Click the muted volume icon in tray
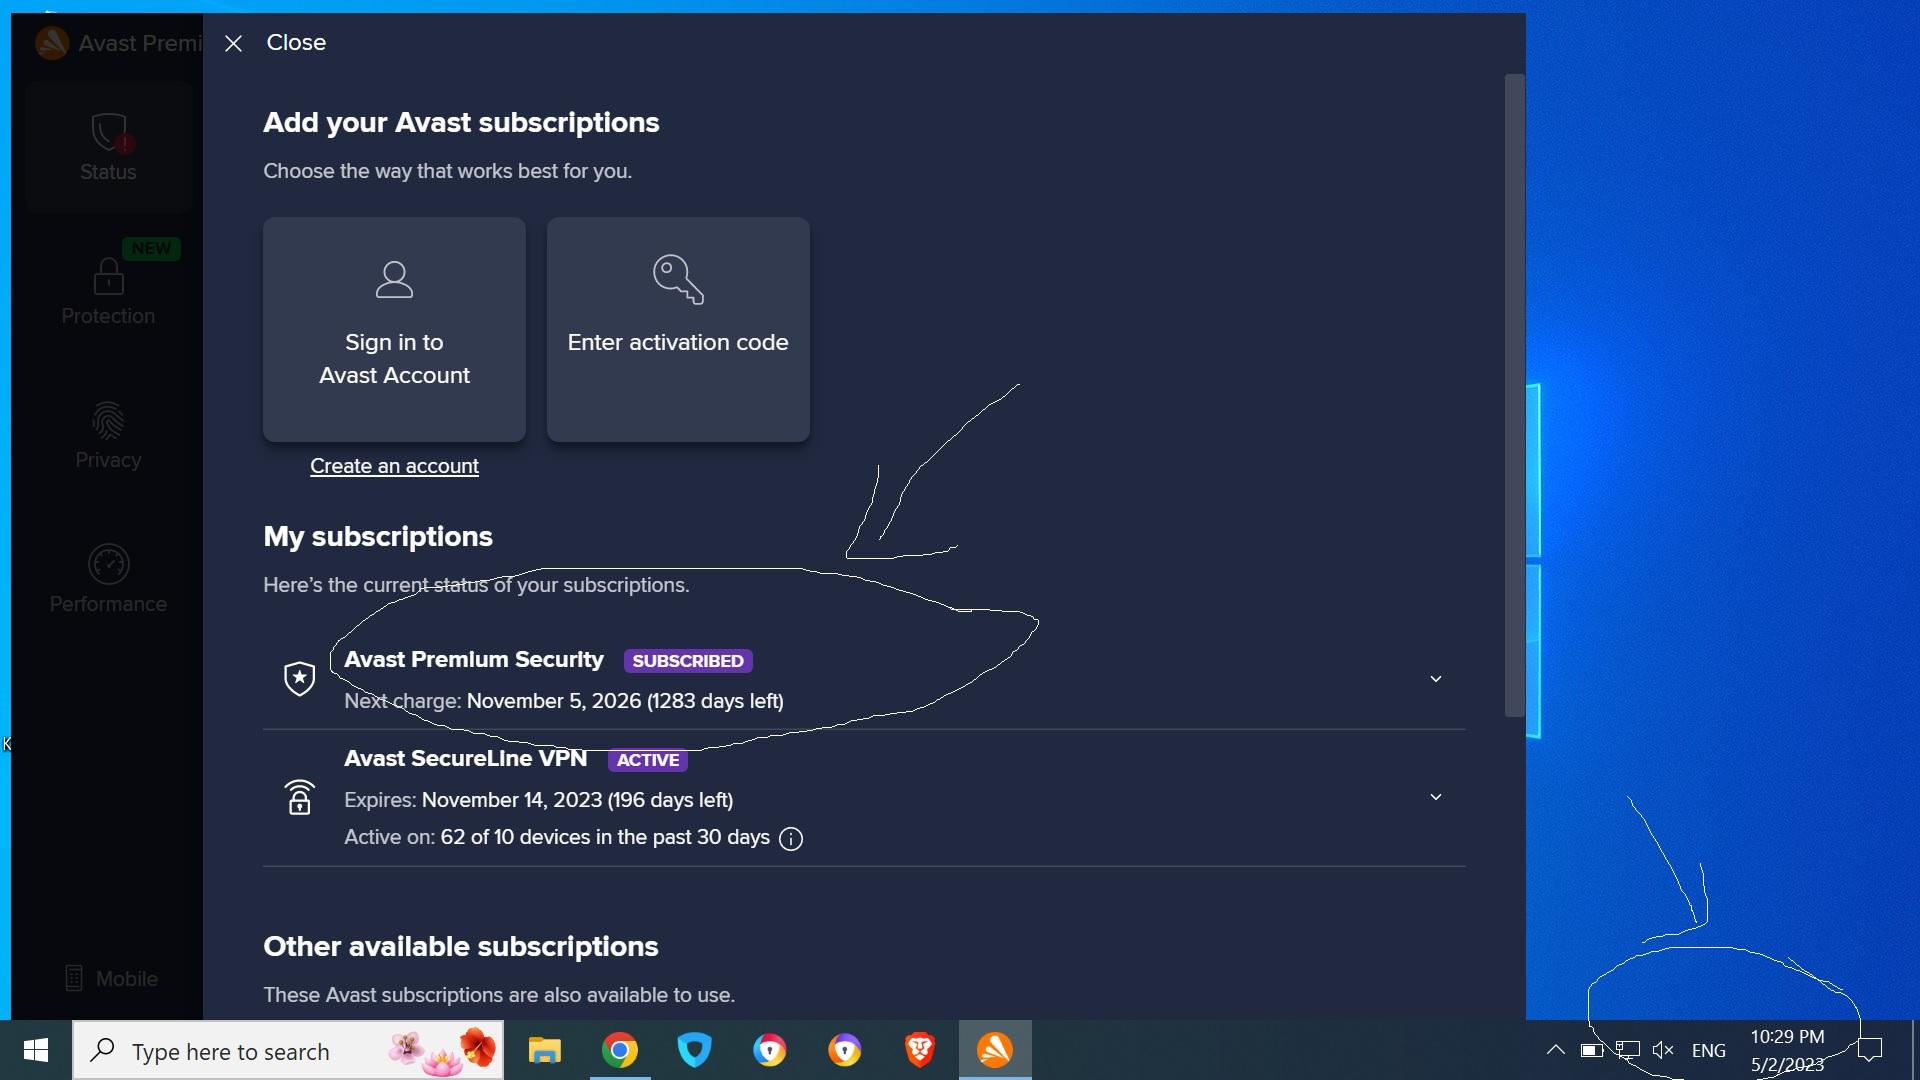 [1663, 1050]
